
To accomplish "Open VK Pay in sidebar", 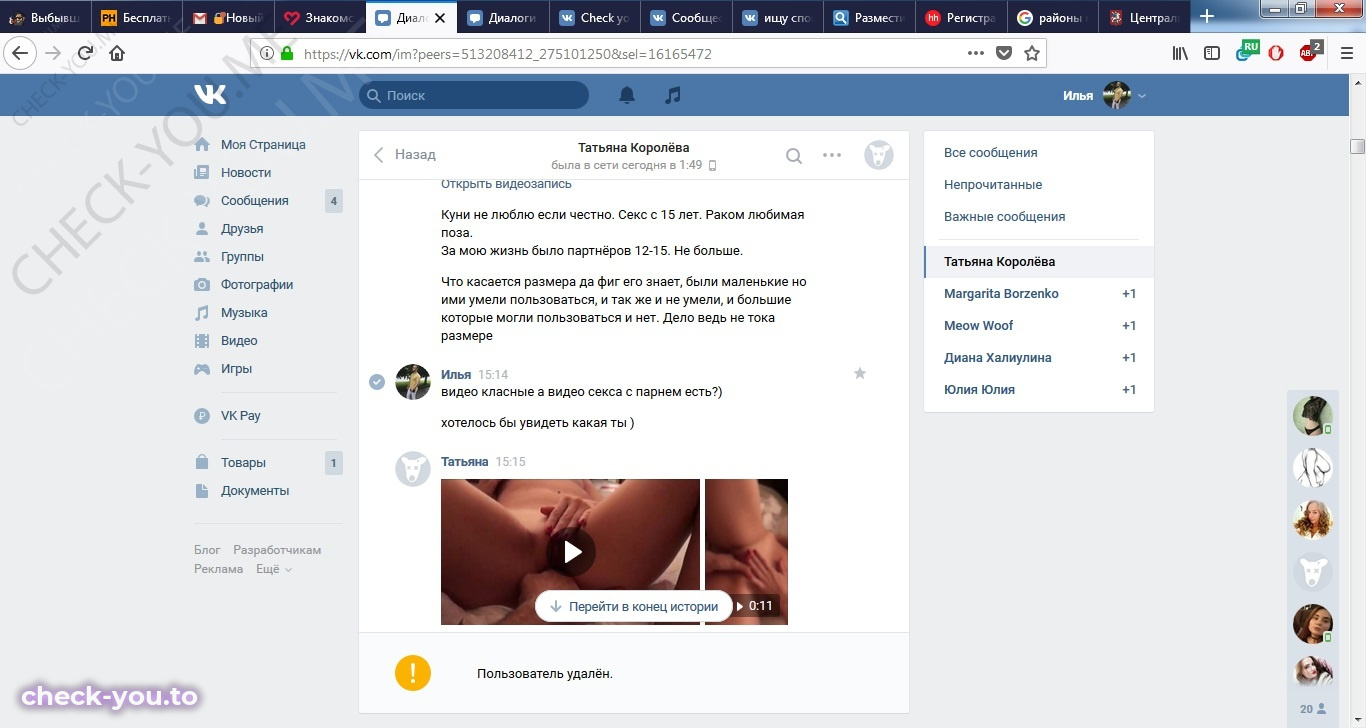I will click(x=240, y=416).
